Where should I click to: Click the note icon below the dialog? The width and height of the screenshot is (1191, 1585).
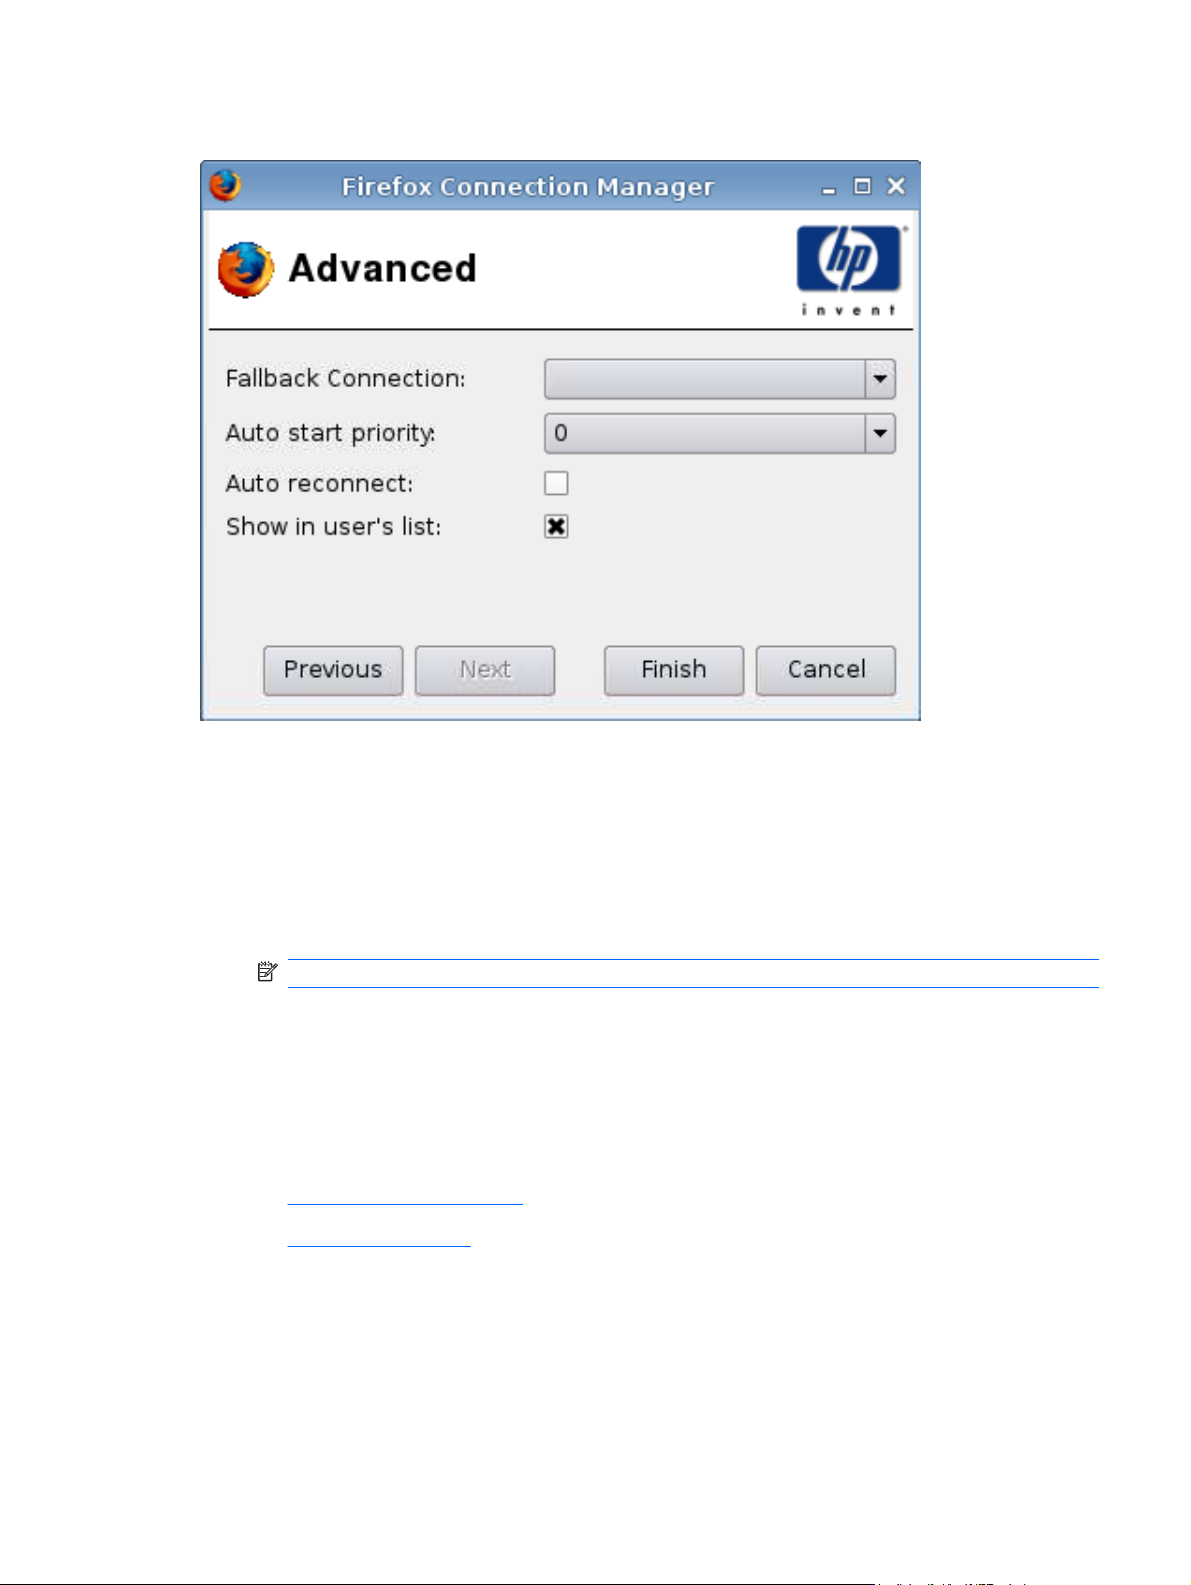[267, 971]
